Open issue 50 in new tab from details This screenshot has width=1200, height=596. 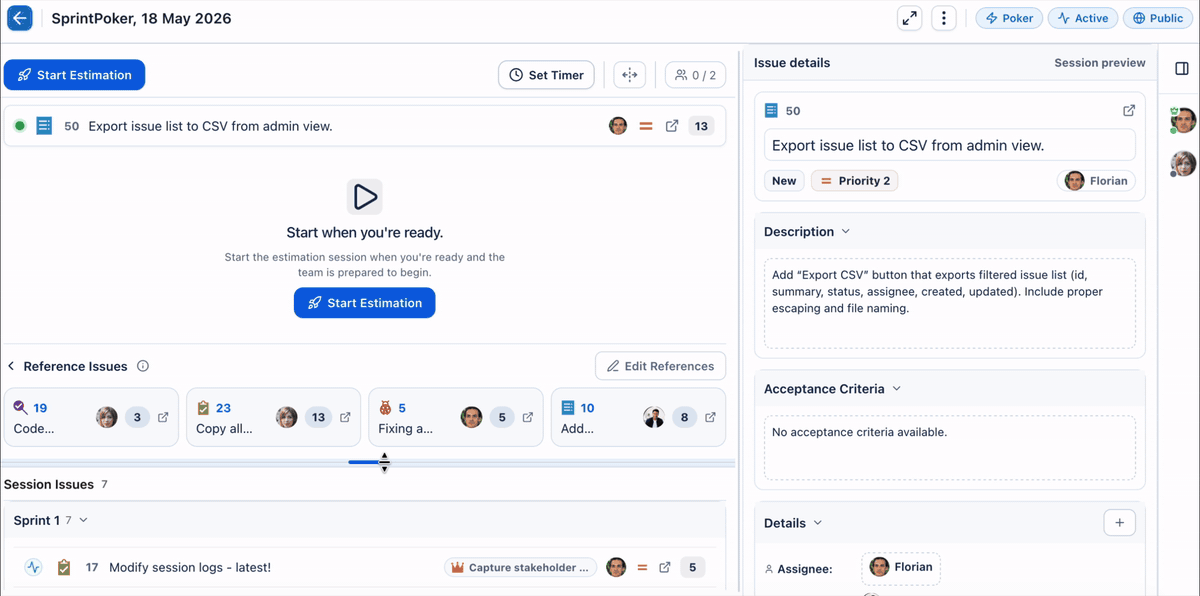1129,110
